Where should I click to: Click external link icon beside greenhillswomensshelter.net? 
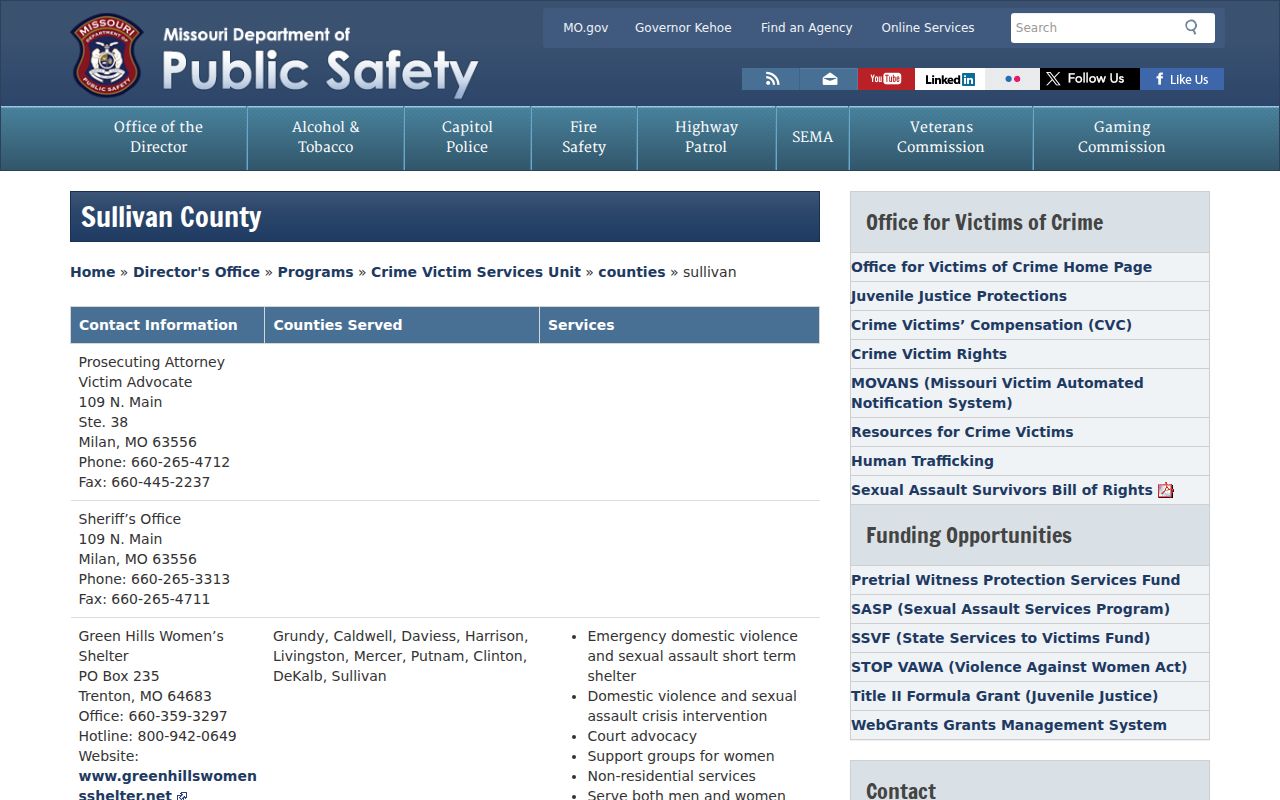[x=182, y=796]
